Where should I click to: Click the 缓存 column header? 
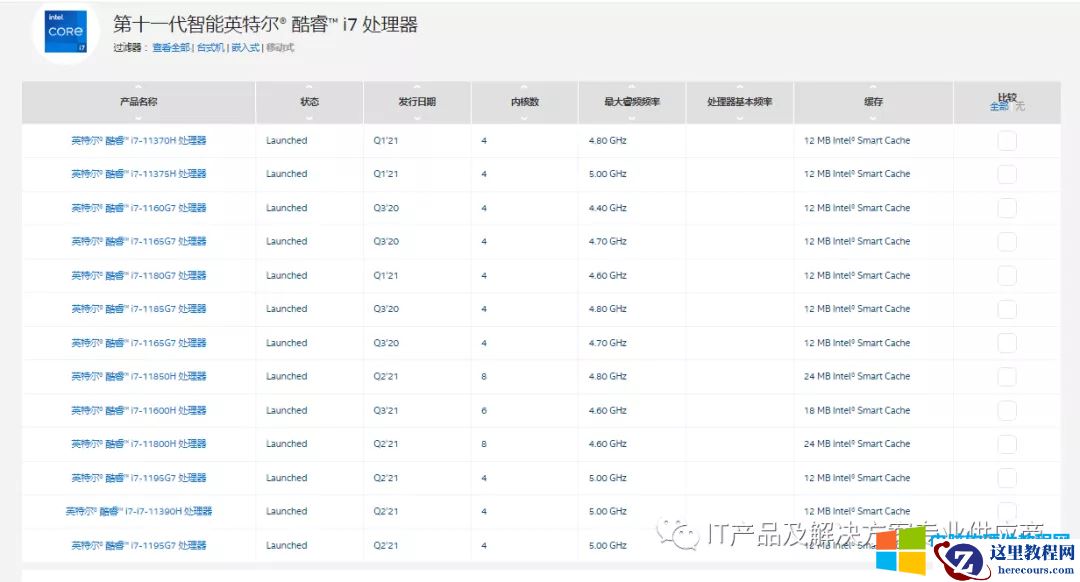pyautogui.click(x=873, y=102)
